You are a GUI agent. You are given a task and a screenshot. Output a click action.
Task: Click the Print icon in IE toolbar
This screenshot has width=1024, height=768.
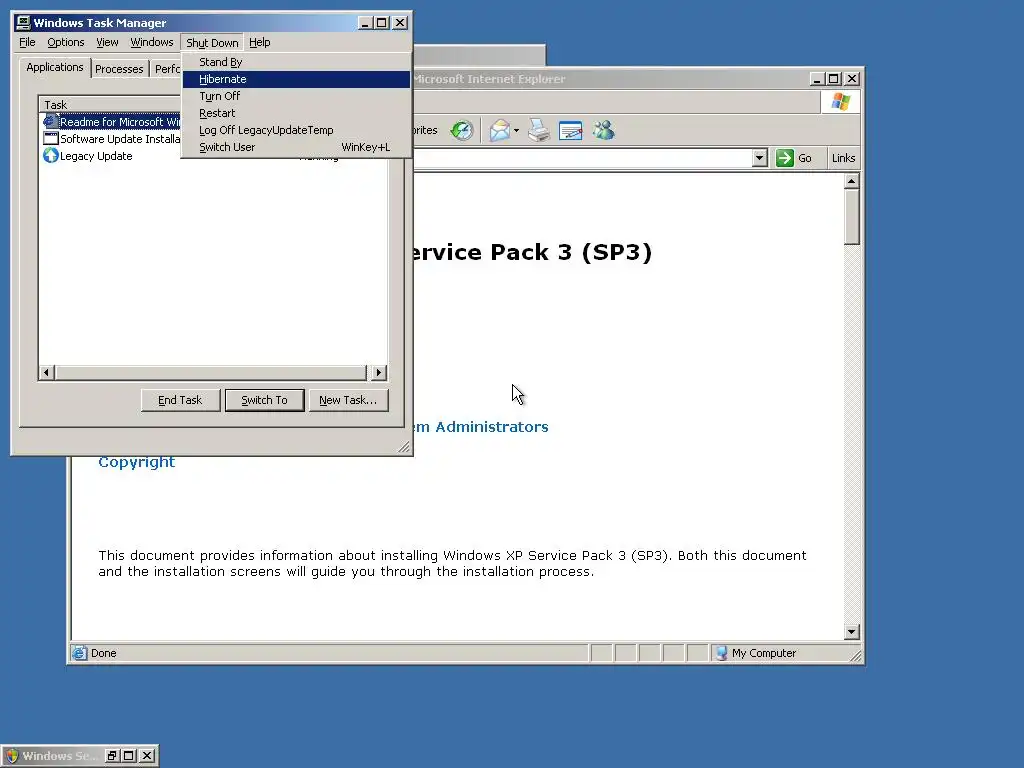(539, 131)
